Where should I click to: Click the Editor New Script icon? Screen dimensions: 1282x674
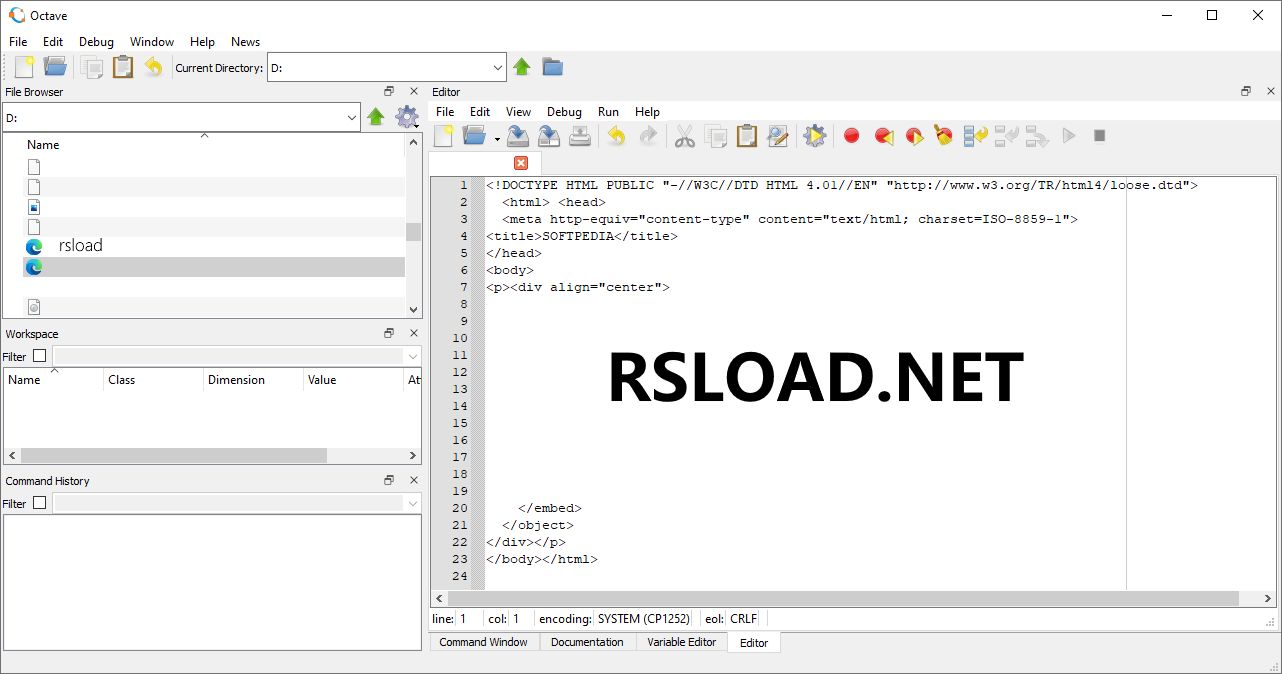click(x=443, y=136)
